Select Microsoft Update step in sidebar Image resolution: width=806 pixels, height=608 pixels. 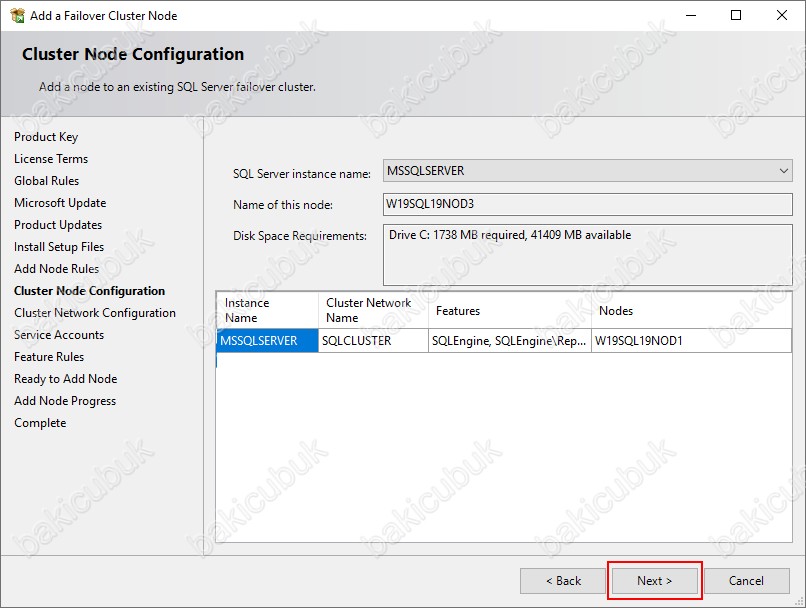60,203
